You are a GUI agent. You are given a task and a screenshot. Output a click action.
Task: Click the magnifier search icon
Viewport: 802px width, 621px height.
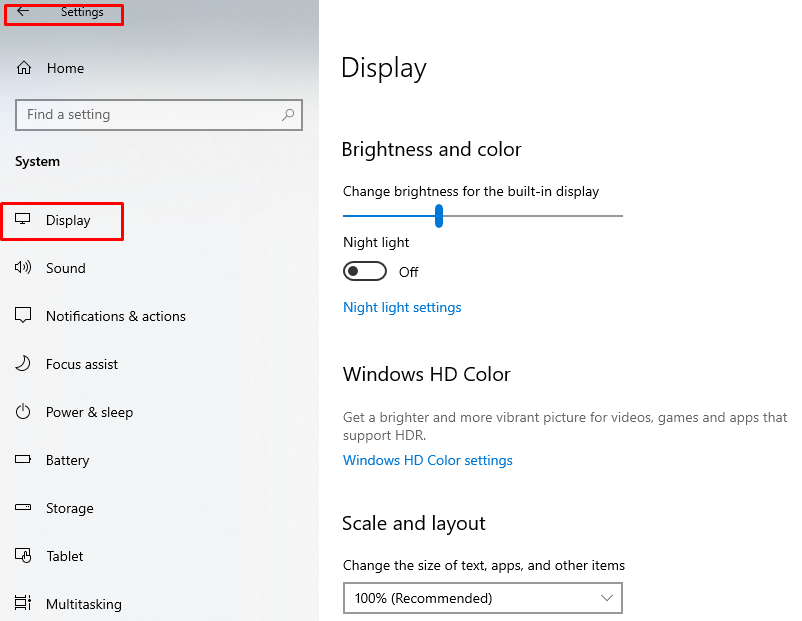pyautogui.click(x=288, y=115)
